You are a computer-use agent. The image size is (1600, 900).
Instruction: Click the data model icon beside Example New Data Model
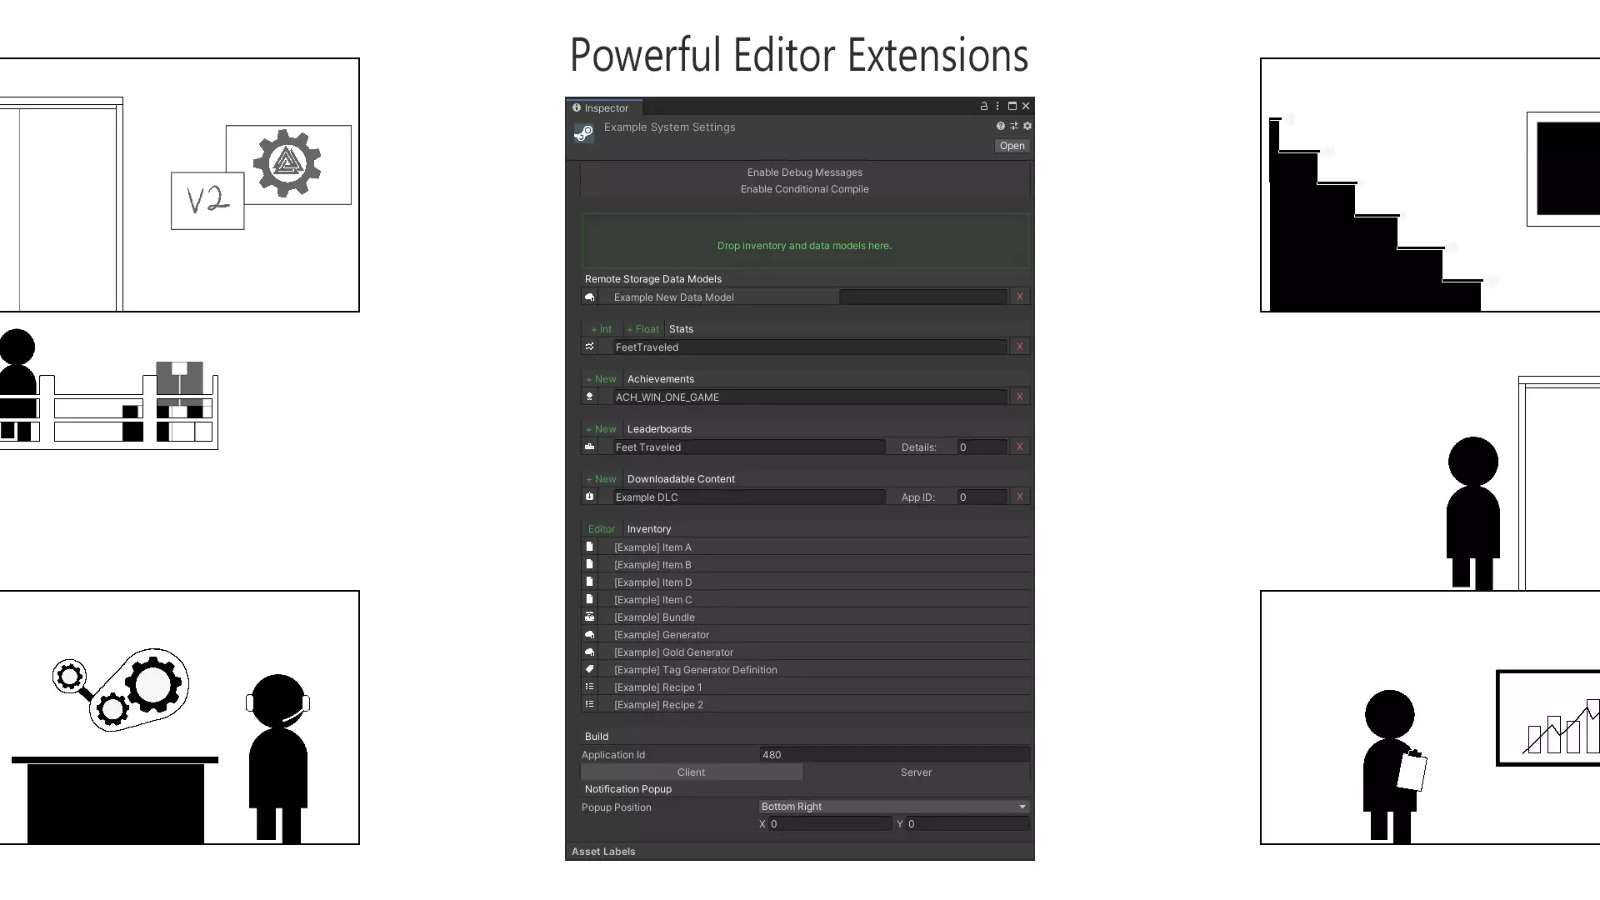pos(590,297)
